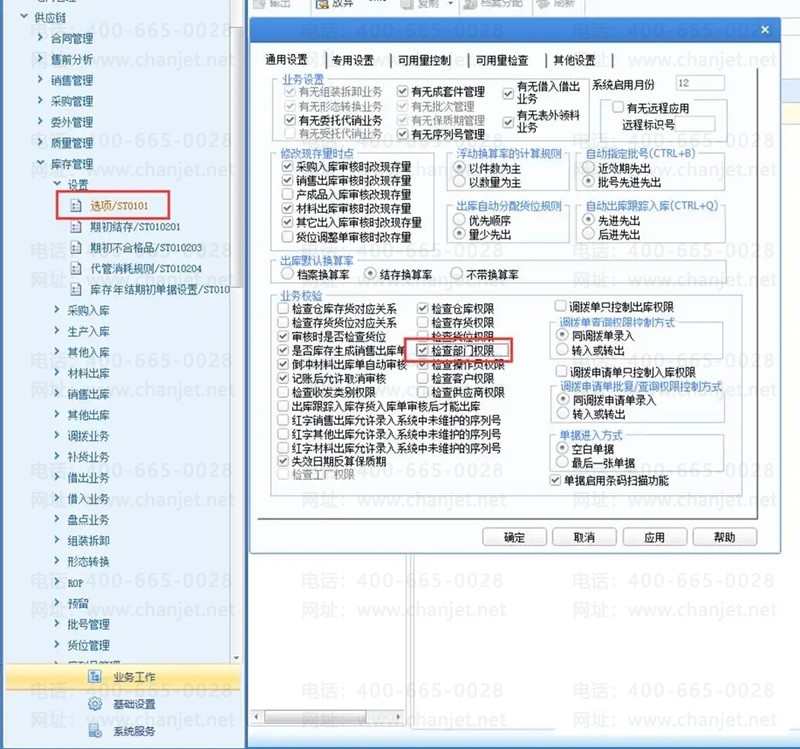Uncheck 采购入库审核时改现存量
800x749 pixels.
287,166
